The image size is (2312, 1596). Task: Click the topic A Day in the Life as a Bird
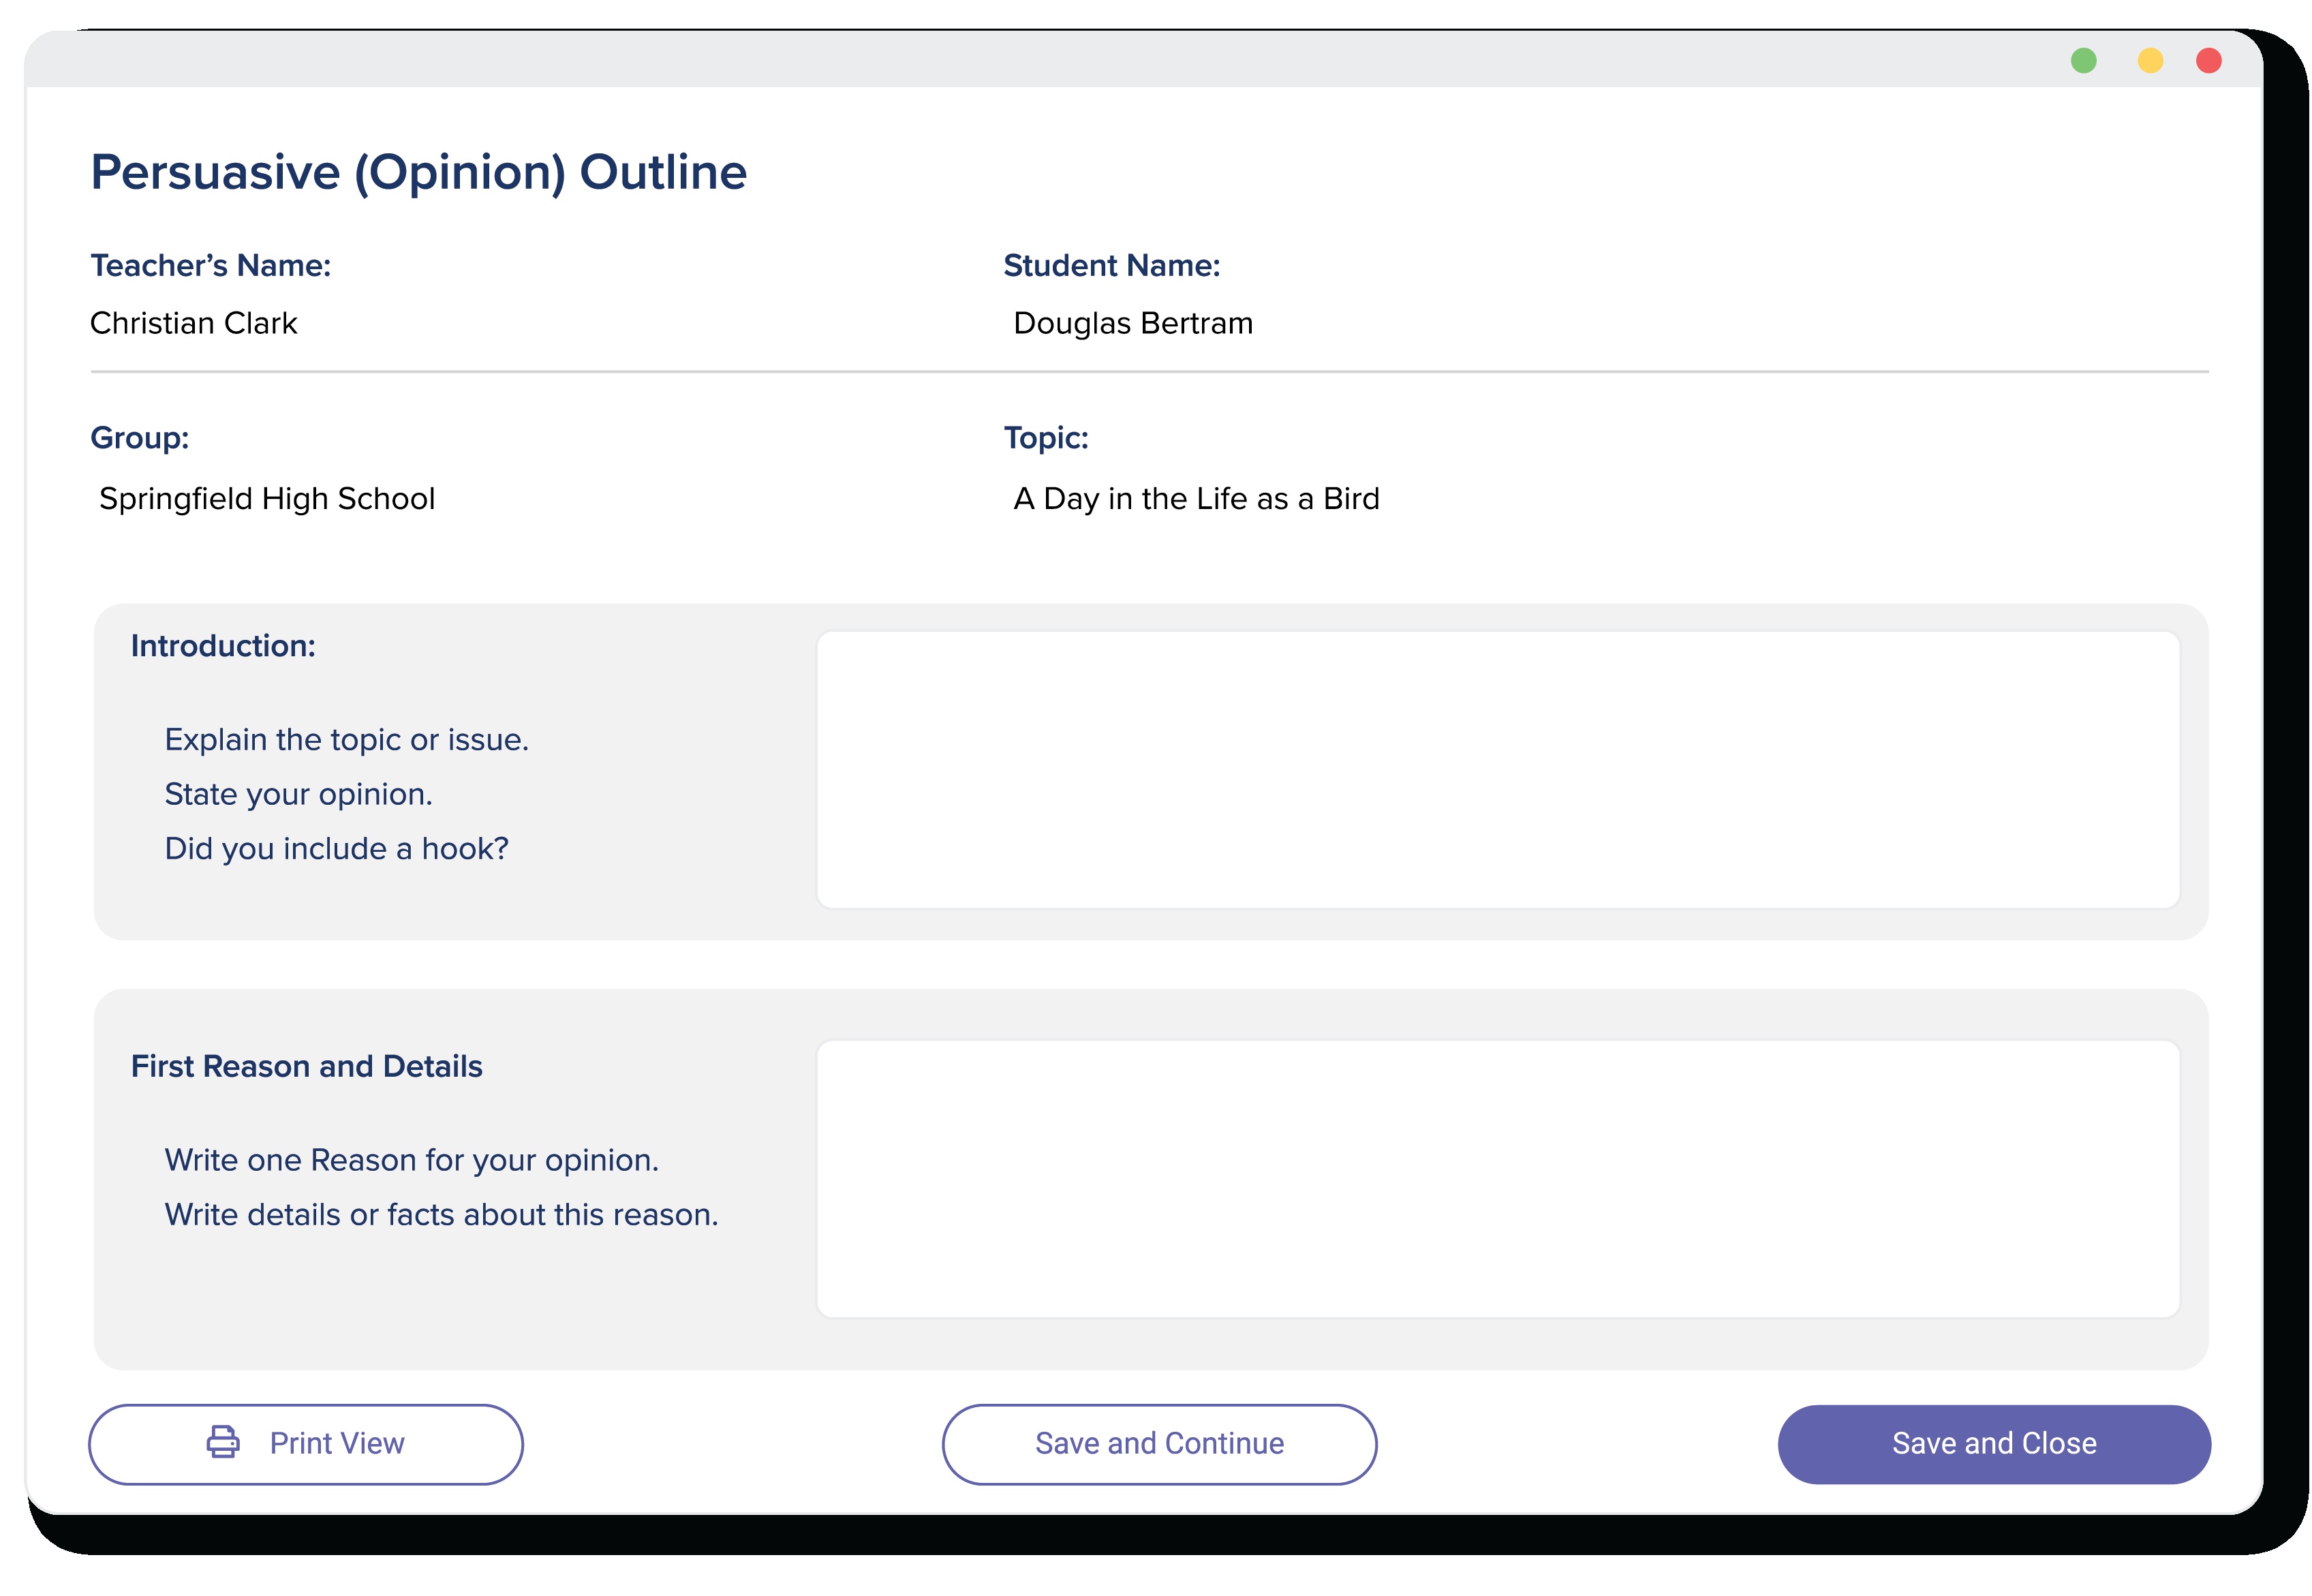coord(1196,499)
